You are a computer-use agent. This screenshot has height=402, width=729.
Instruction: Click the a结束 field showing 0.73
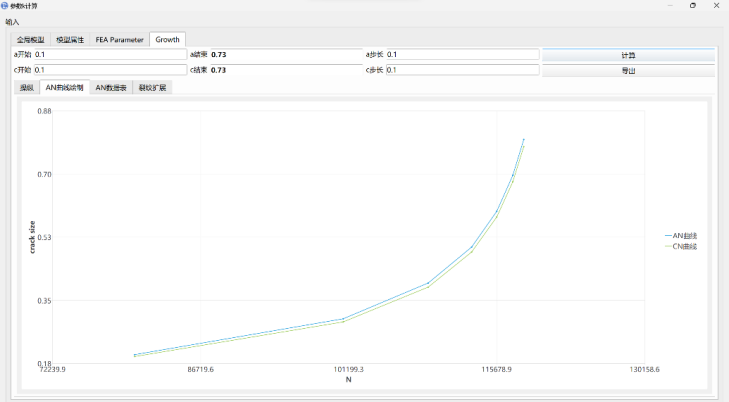(286, 54)
